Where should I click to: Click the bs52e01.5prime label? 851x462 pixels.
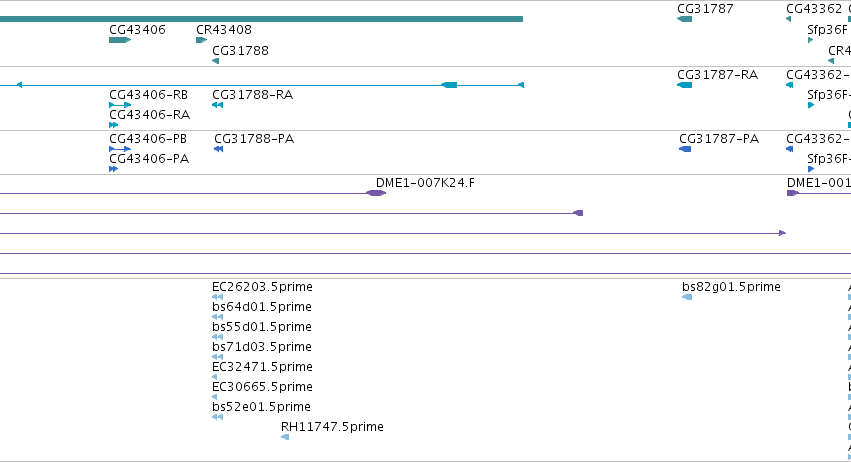click(262, 407)
